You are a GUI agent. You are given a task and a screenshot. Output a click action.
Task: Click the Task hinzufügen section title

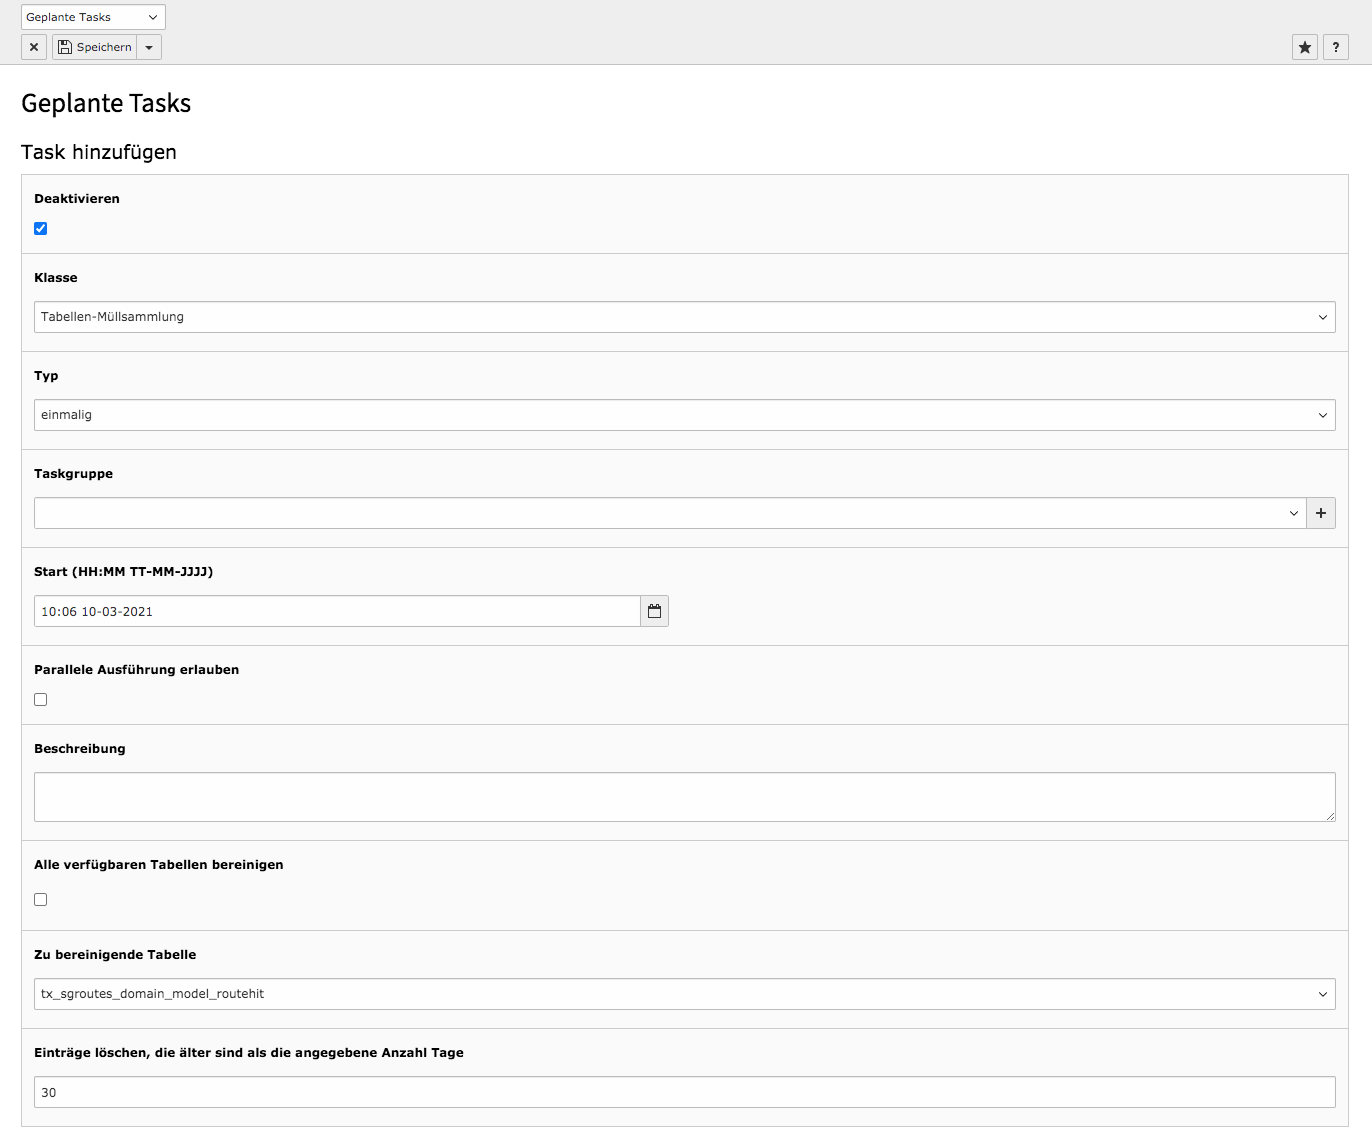tap(98, 152)
